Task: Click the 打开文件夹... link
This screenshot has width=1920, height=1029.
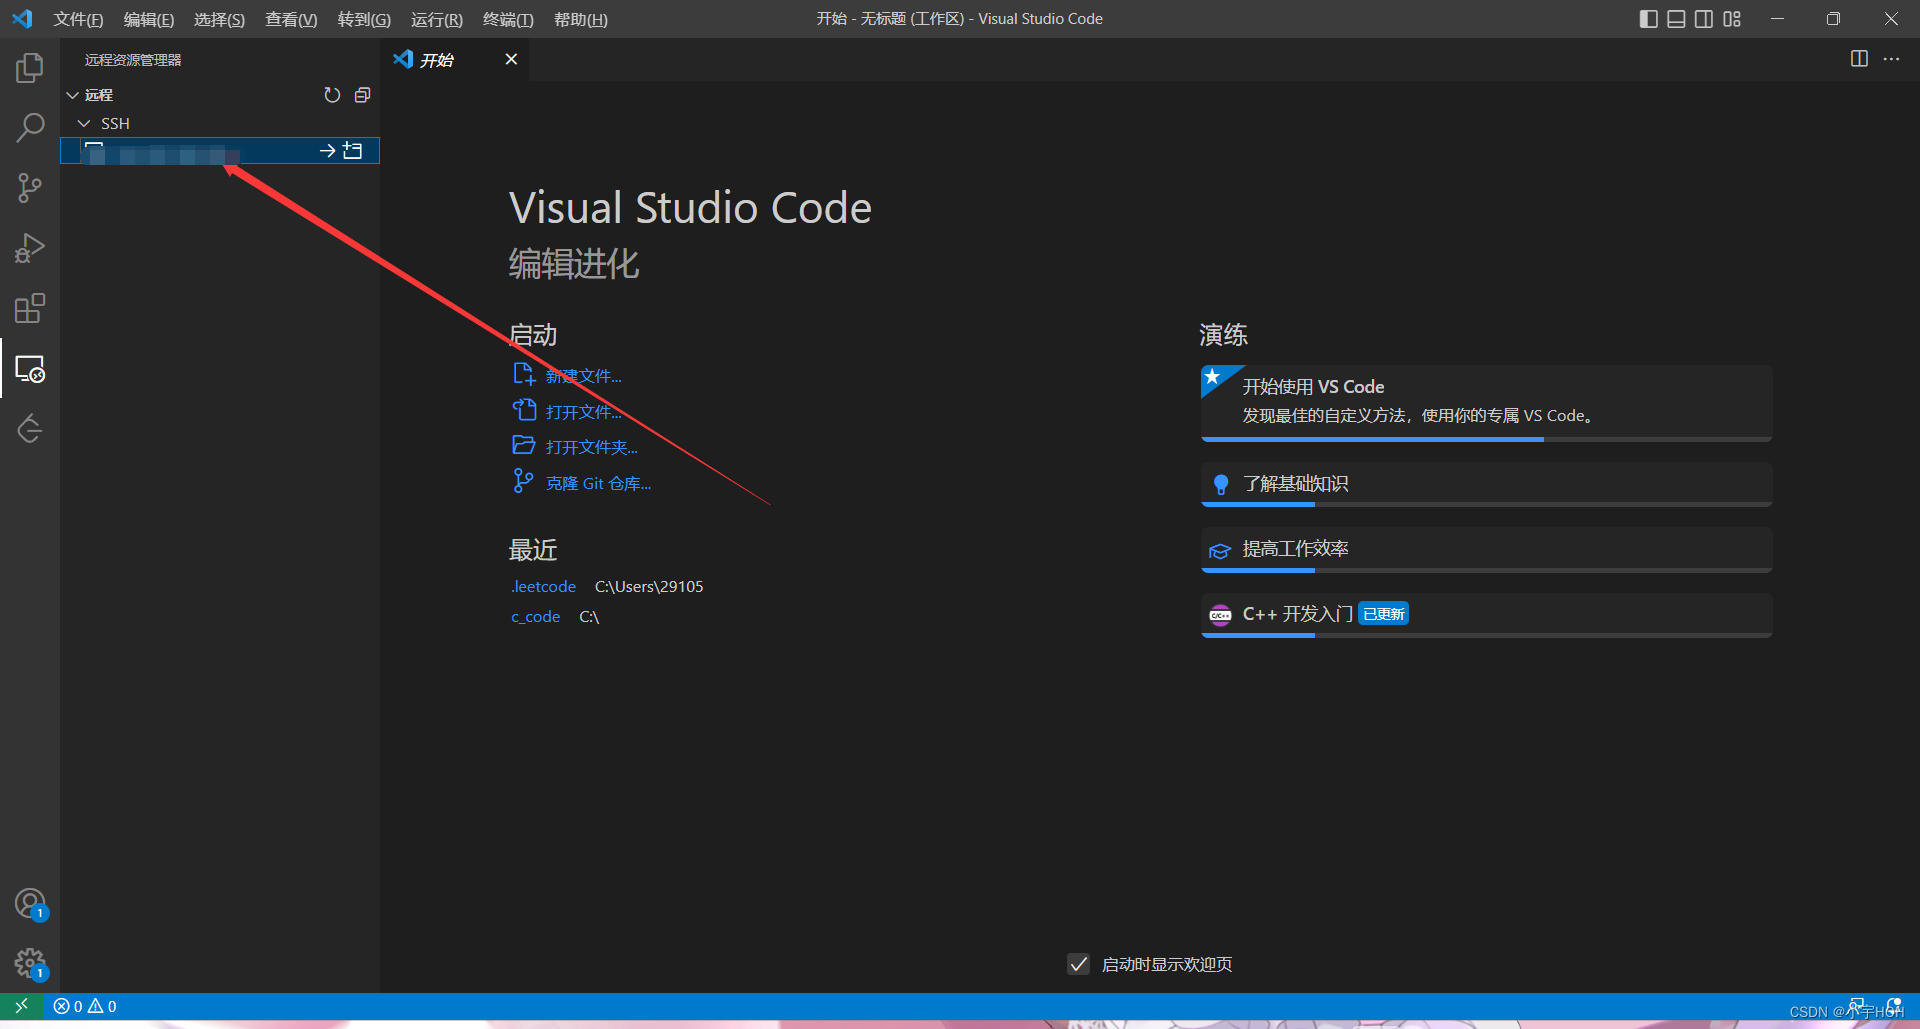Action: pyautogui.click(x=592, y=447)
